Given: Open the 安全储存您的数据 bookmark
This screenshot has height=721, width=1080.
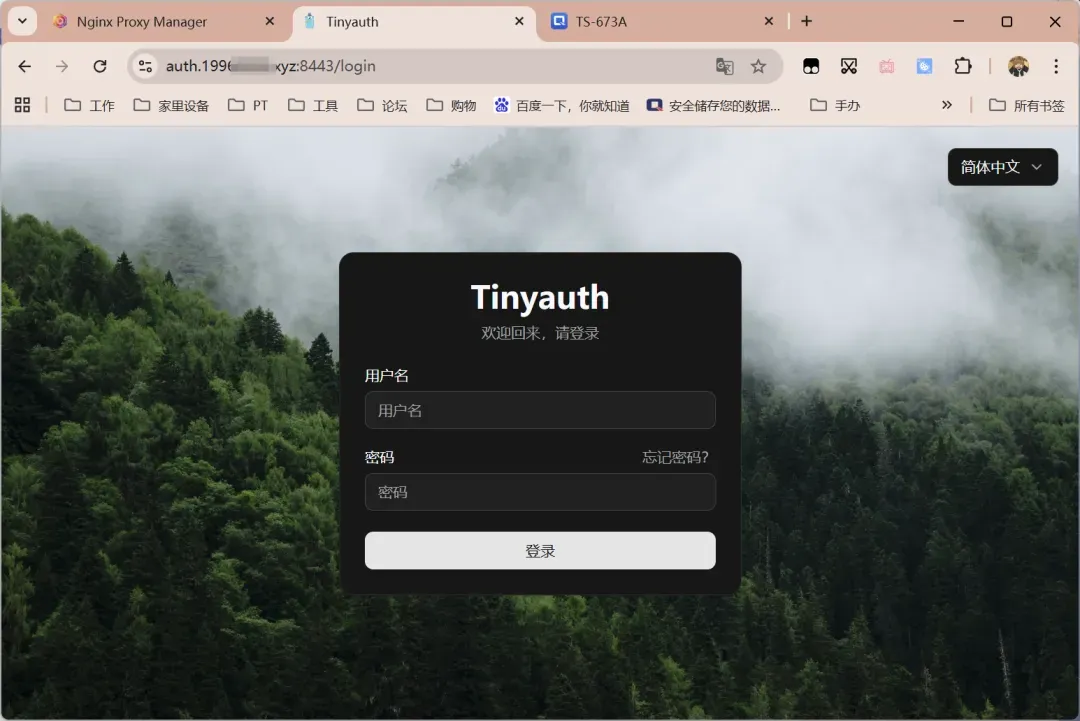Looking at the screenshot, I should point(714,105).
